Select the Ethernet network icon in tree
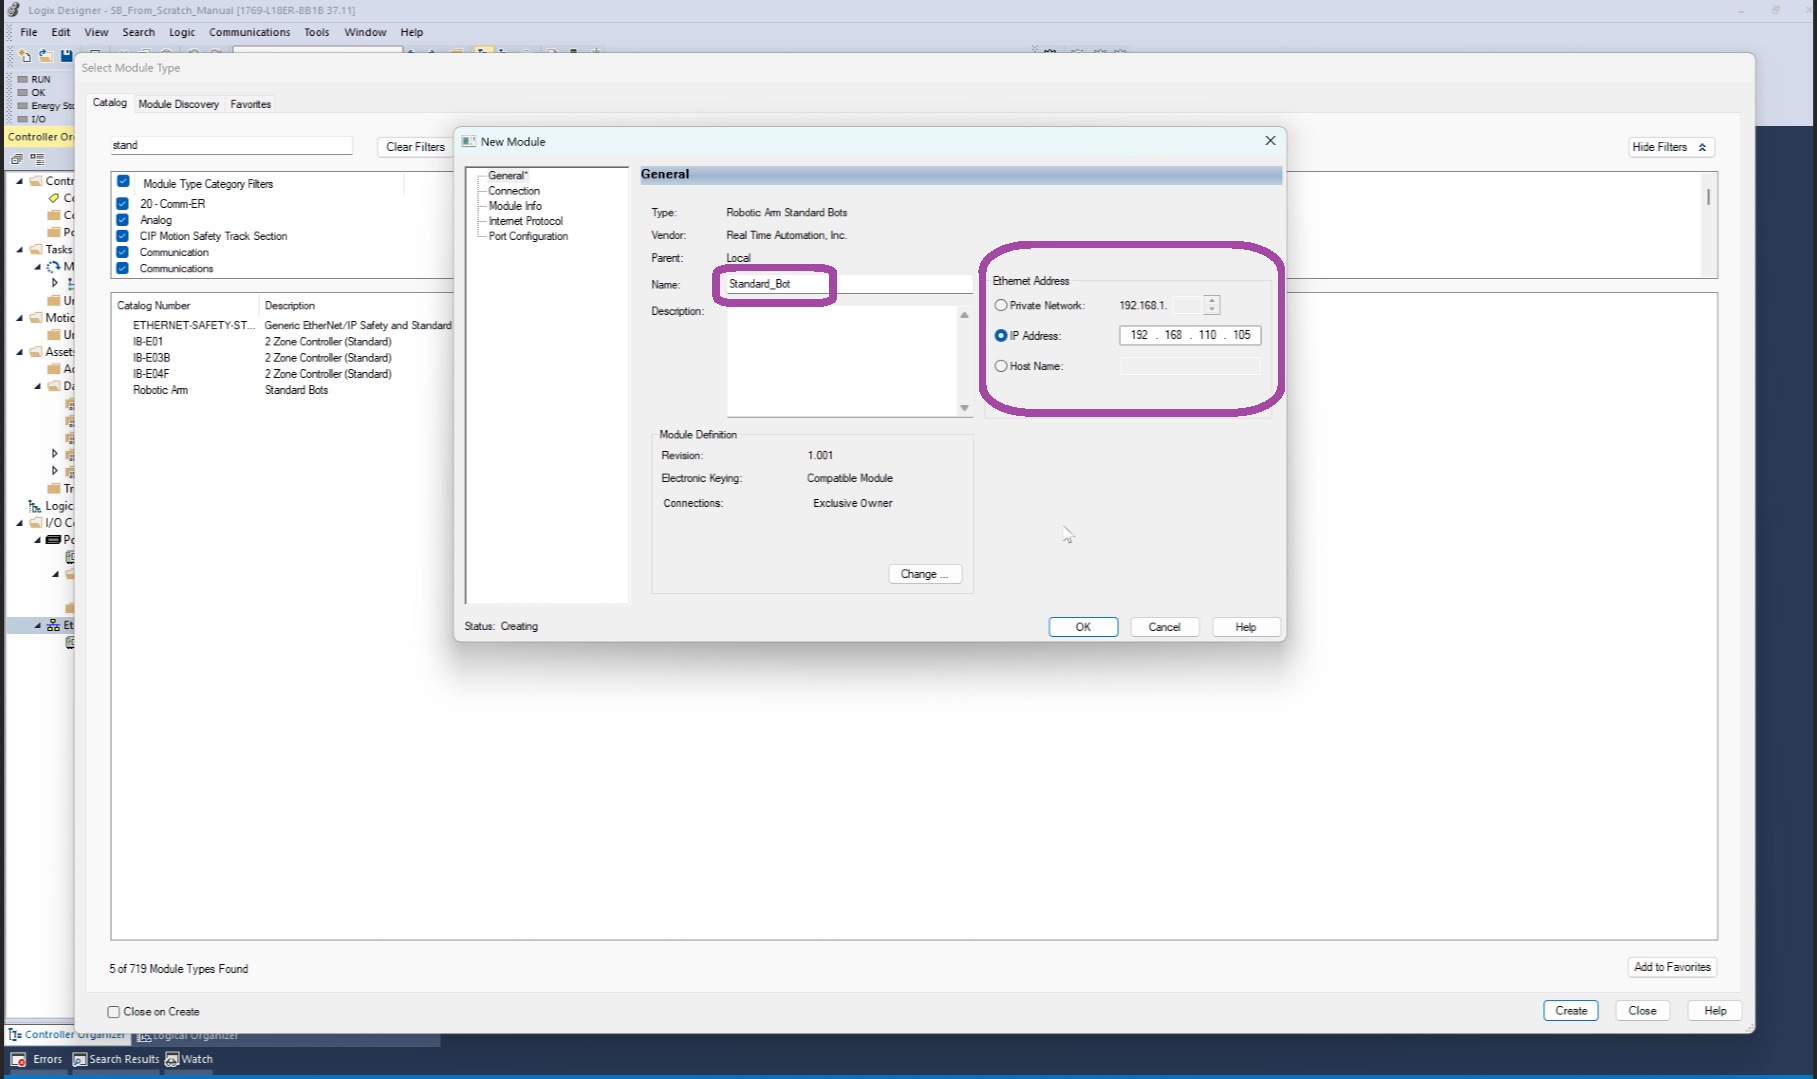The height and width of the screenshot is (1079, 1817). pos(53,625)
